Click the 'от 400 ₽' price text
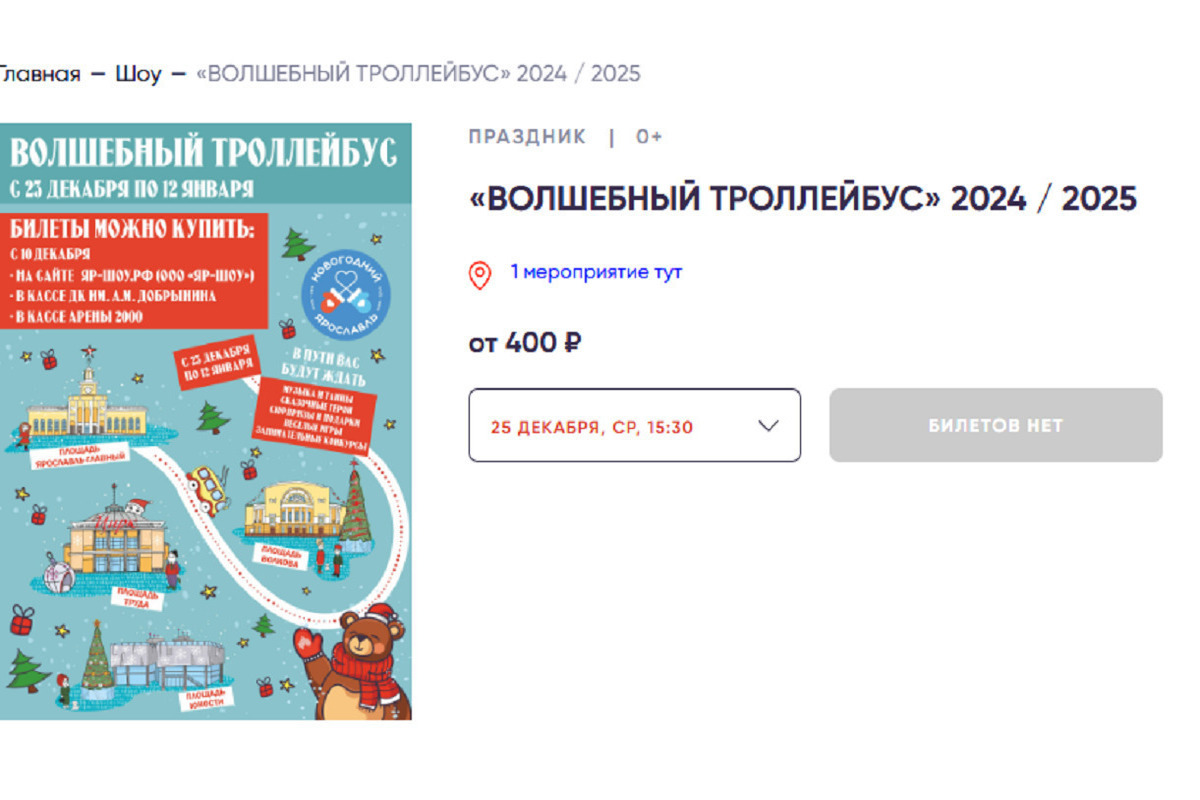The image size is (1200, 800). click(x=526, y=343)
